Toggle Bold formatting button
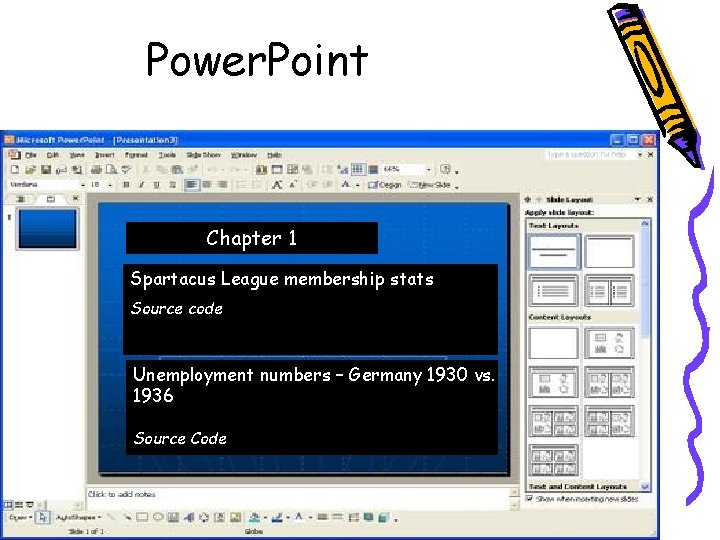 (x=126, y=185)
